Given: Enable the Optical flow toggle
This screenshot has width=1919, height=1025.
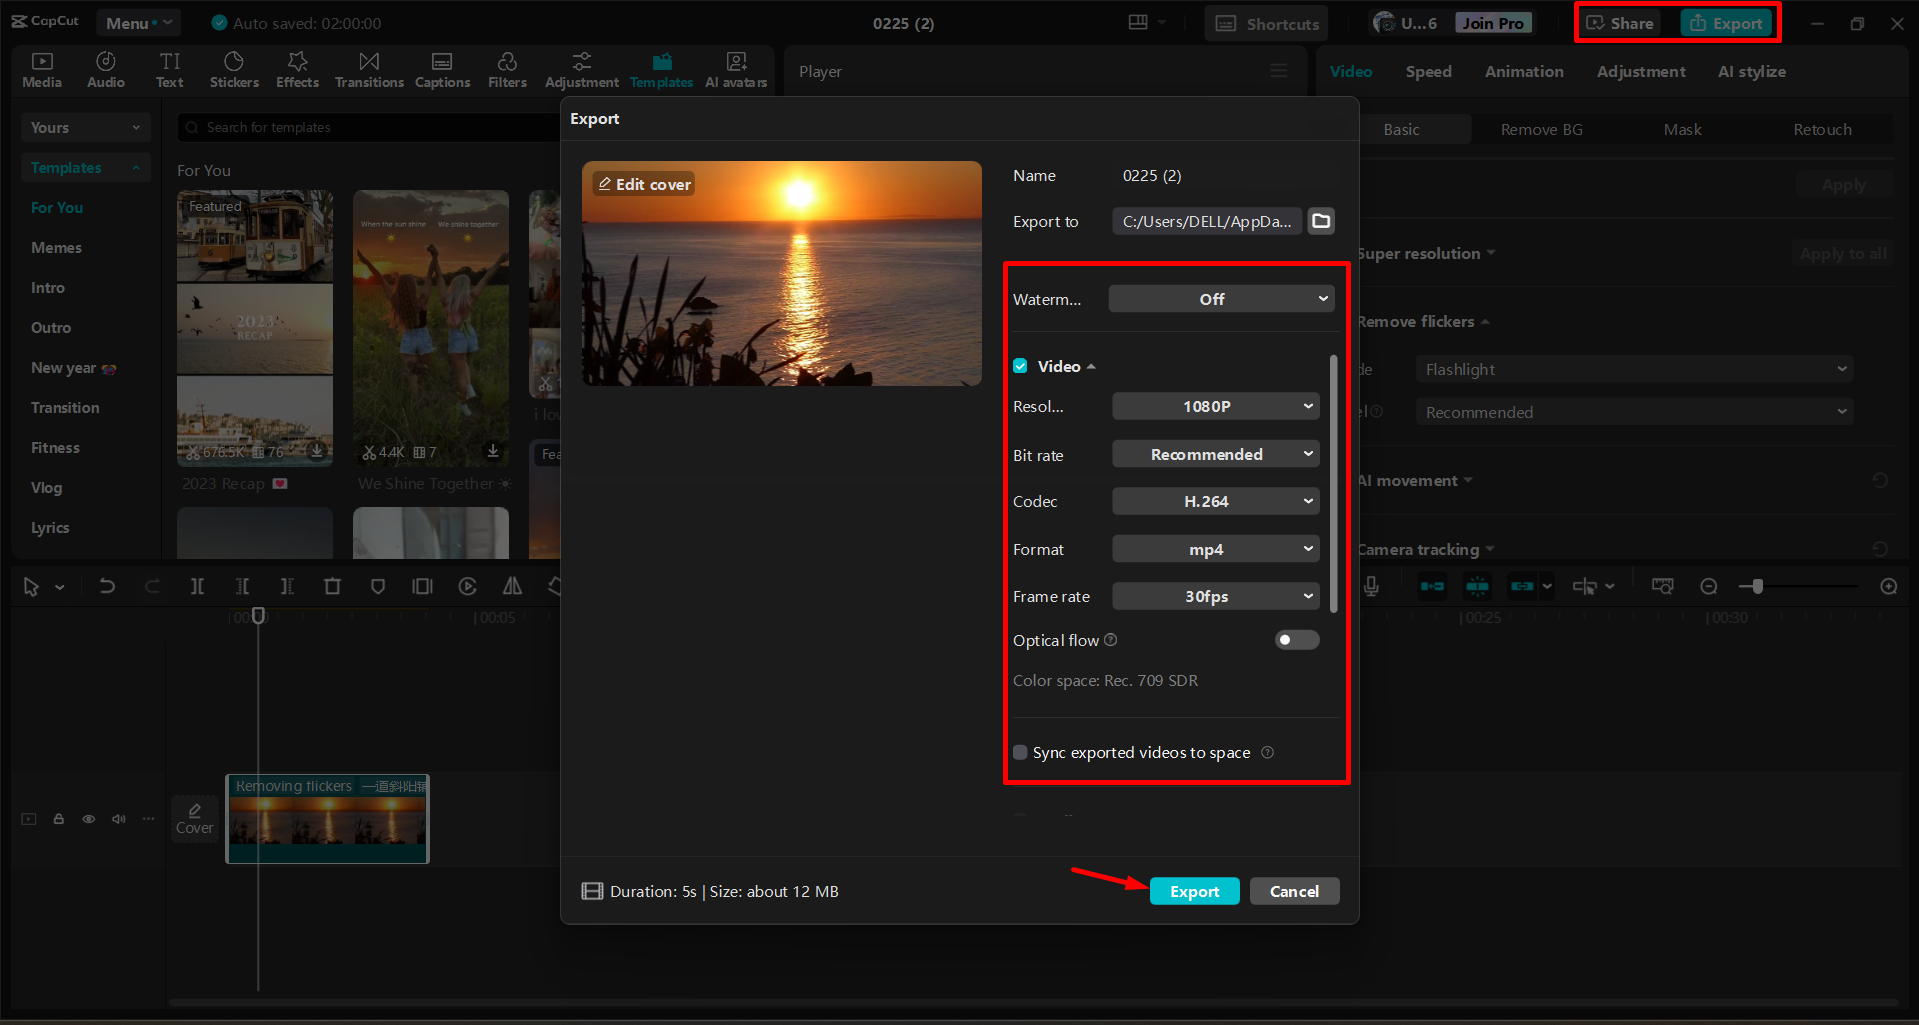Looking at the screenshot, I should tap(1296, 640).
